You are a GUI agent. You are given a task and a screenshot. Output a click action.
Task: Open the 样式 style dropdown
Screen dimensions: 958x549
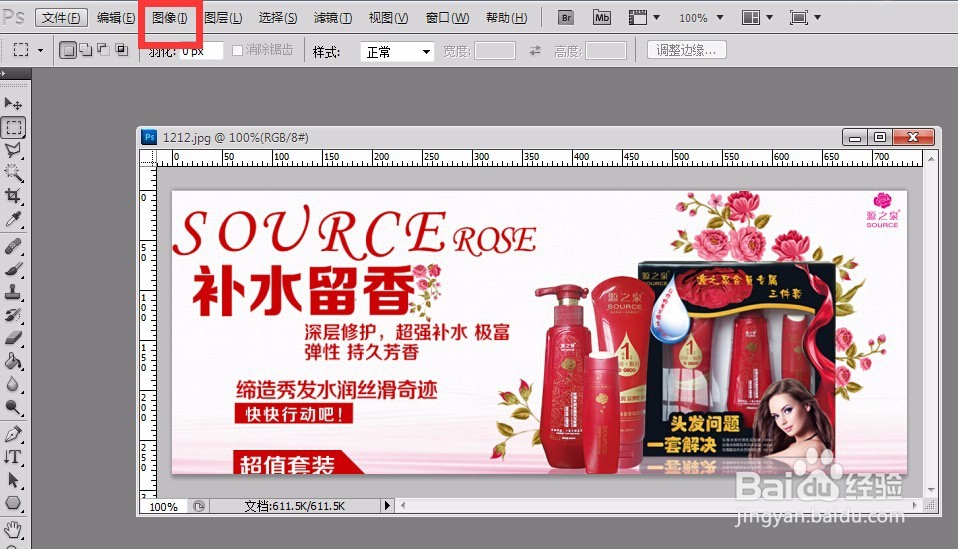[397, 52]
